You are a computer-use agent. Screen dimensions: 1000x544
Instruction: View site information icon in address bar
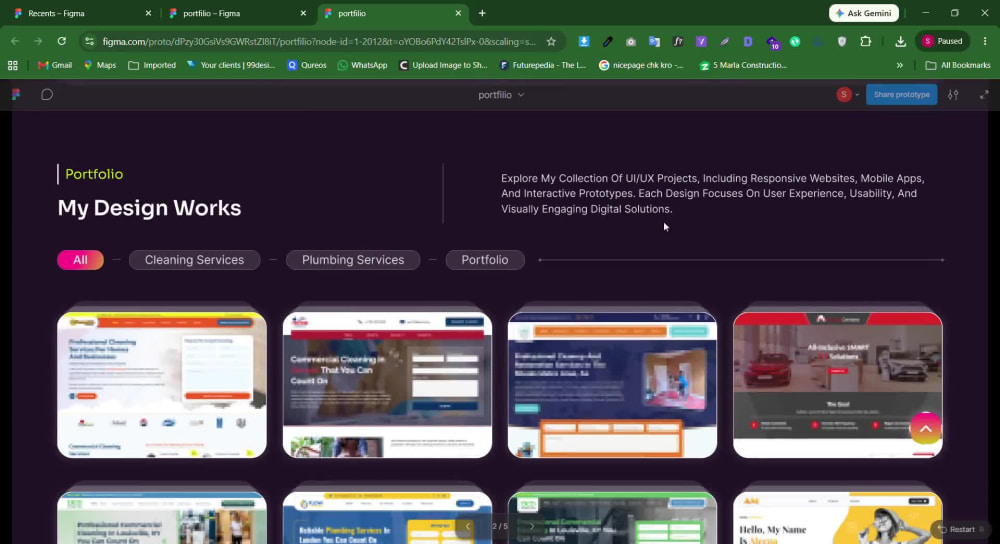point(89,41)
